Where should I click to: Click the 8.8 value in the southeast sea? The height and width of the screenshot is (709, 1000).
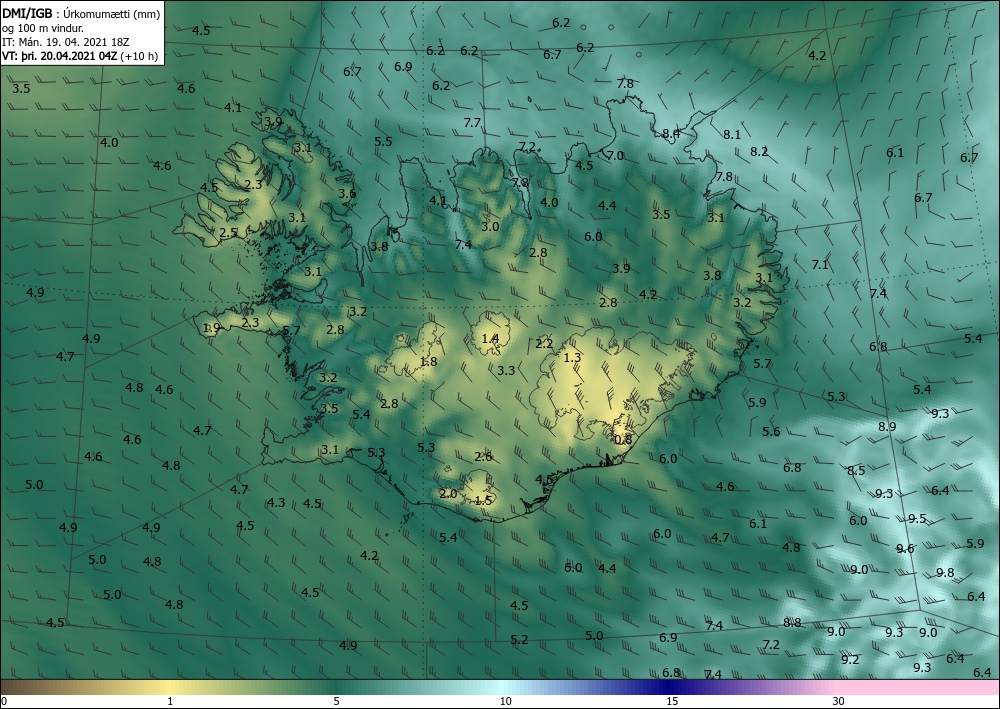[x=792, y=622]
